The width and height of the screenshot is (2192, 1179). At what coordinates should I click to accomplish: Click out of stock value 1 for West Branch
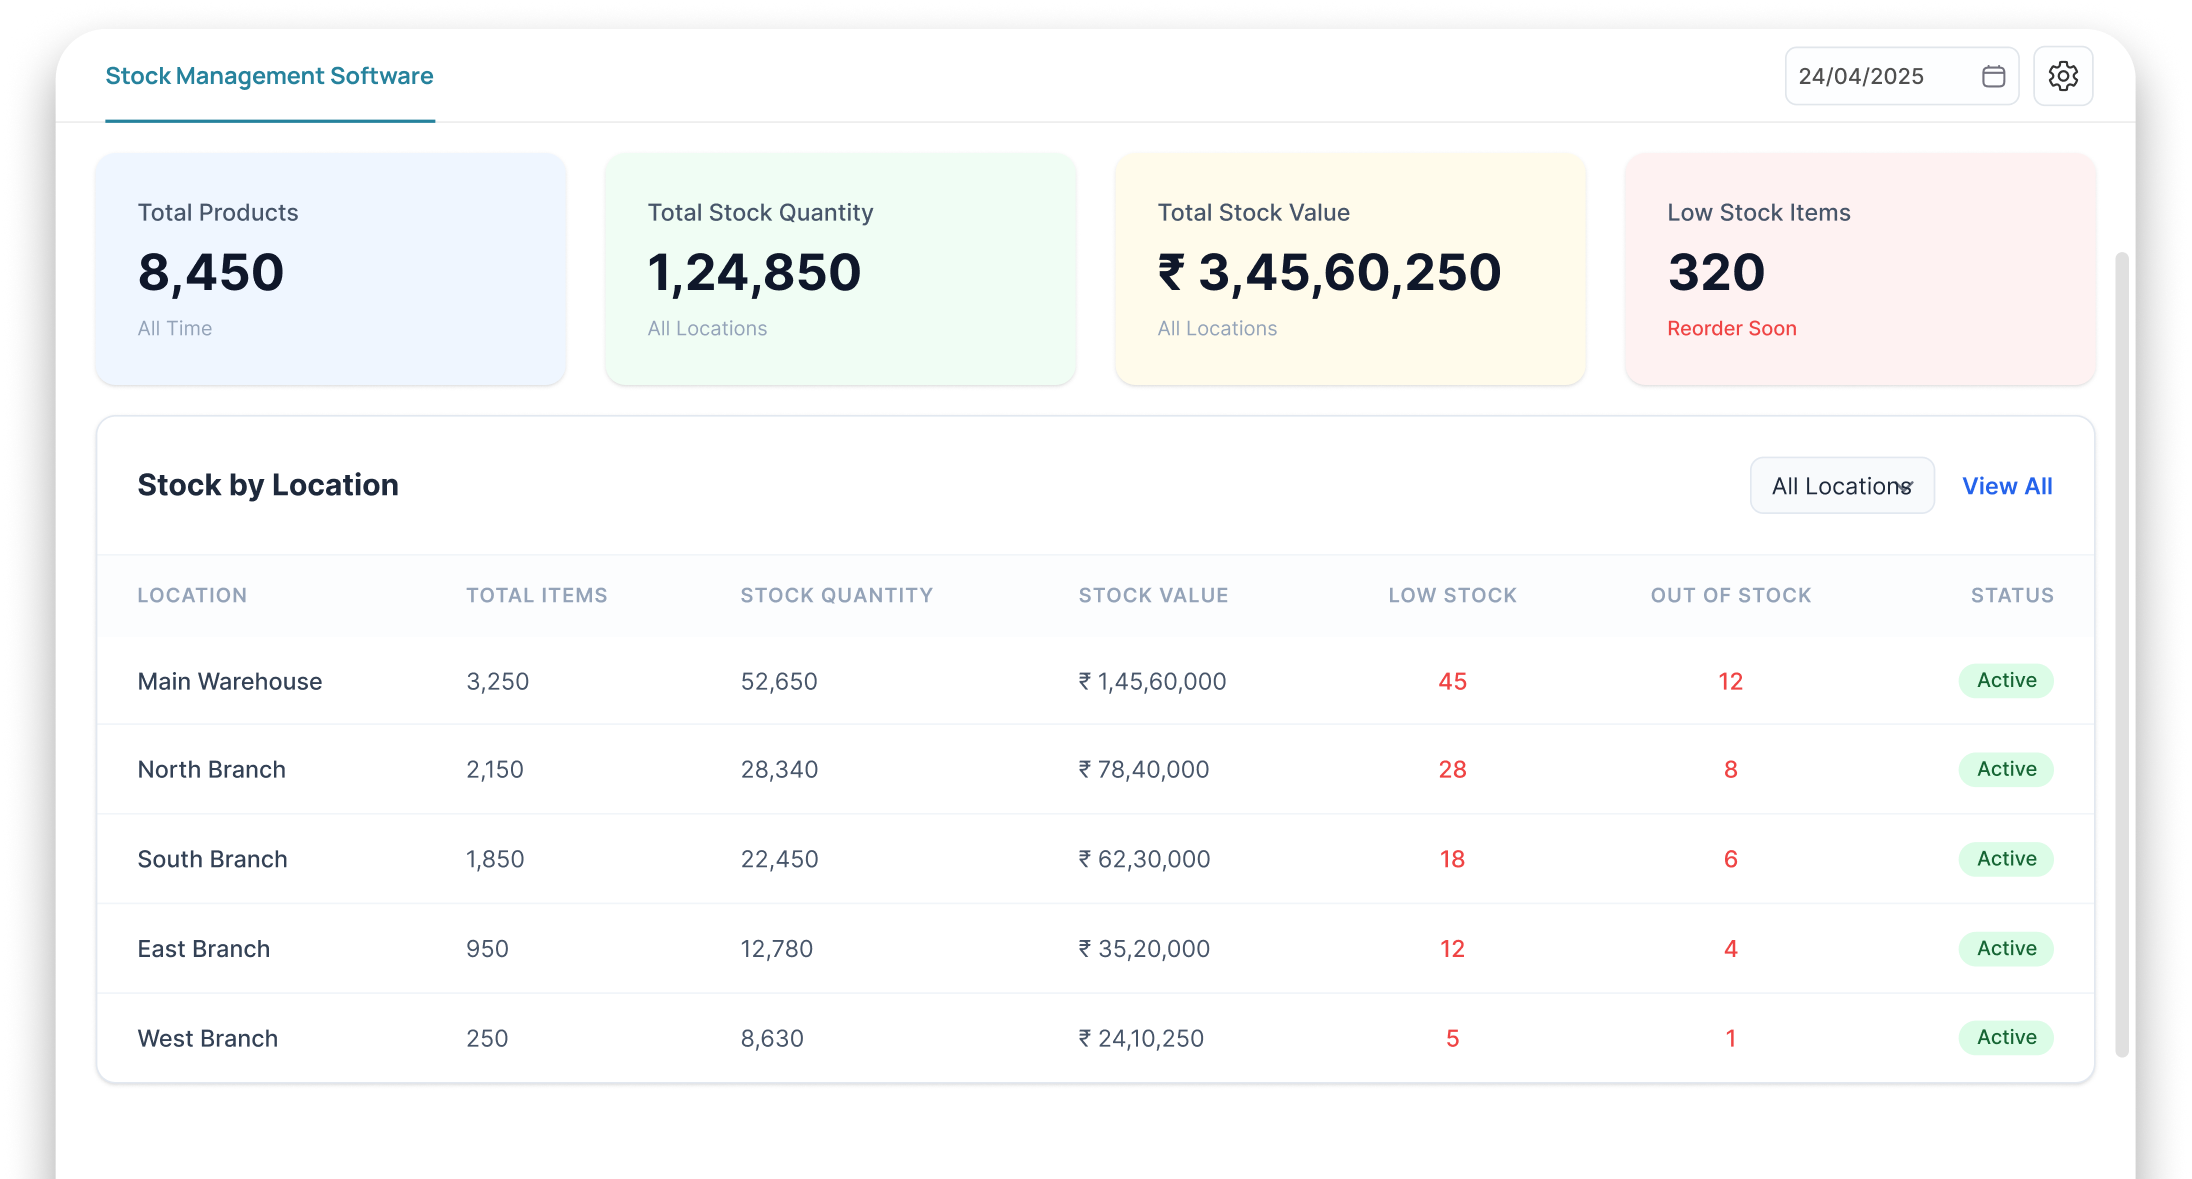1731,1038
